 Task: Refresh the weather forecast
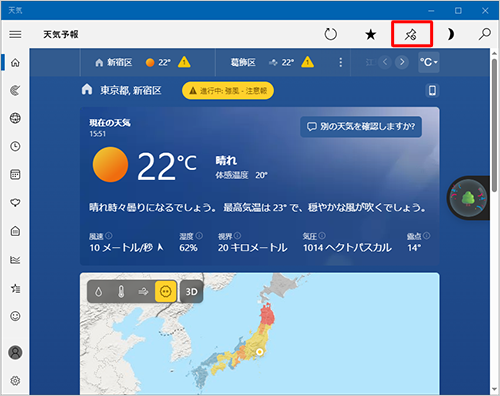coord(331,34)
